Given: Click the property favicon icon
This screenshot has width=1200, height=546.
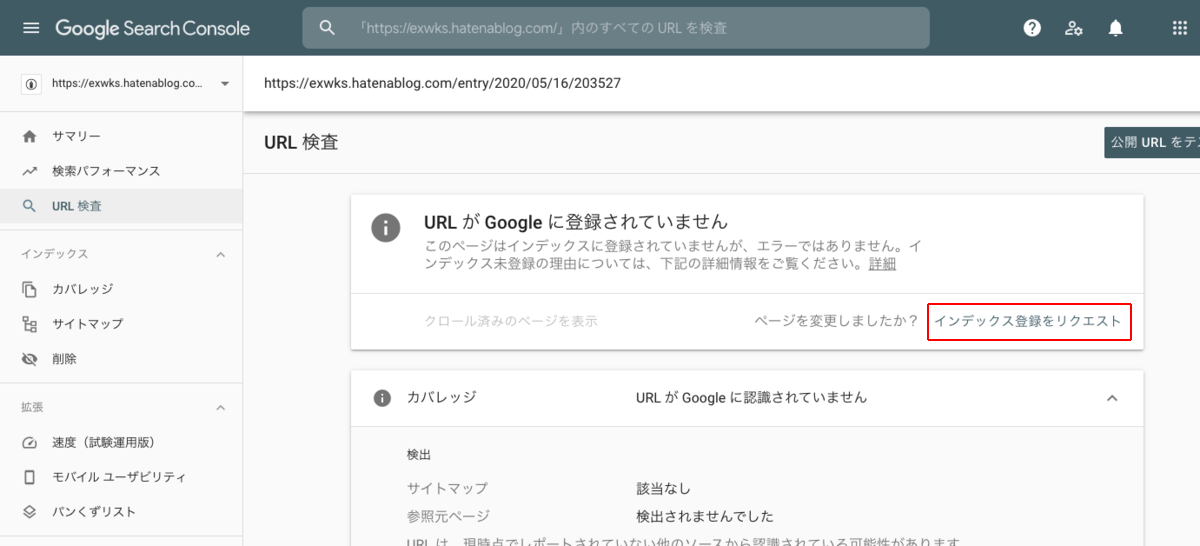Looking at the screenshot, I should (x=31, y=84).
